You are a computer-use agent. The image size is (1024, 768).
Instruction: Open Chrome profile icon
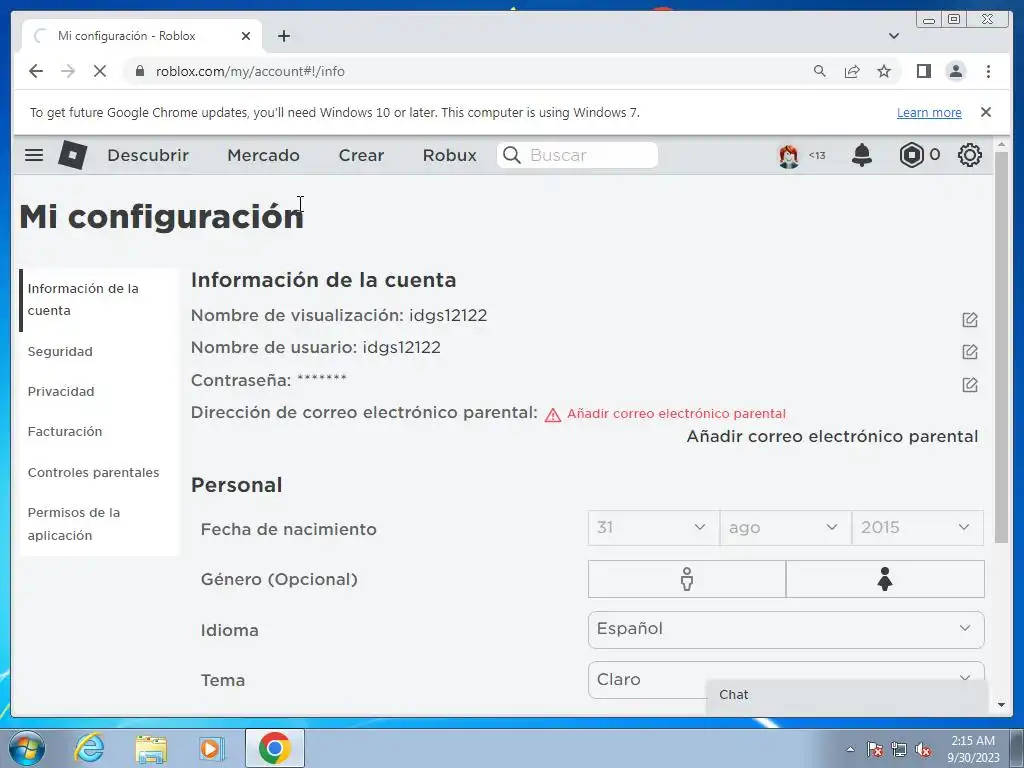coord(956,71)
